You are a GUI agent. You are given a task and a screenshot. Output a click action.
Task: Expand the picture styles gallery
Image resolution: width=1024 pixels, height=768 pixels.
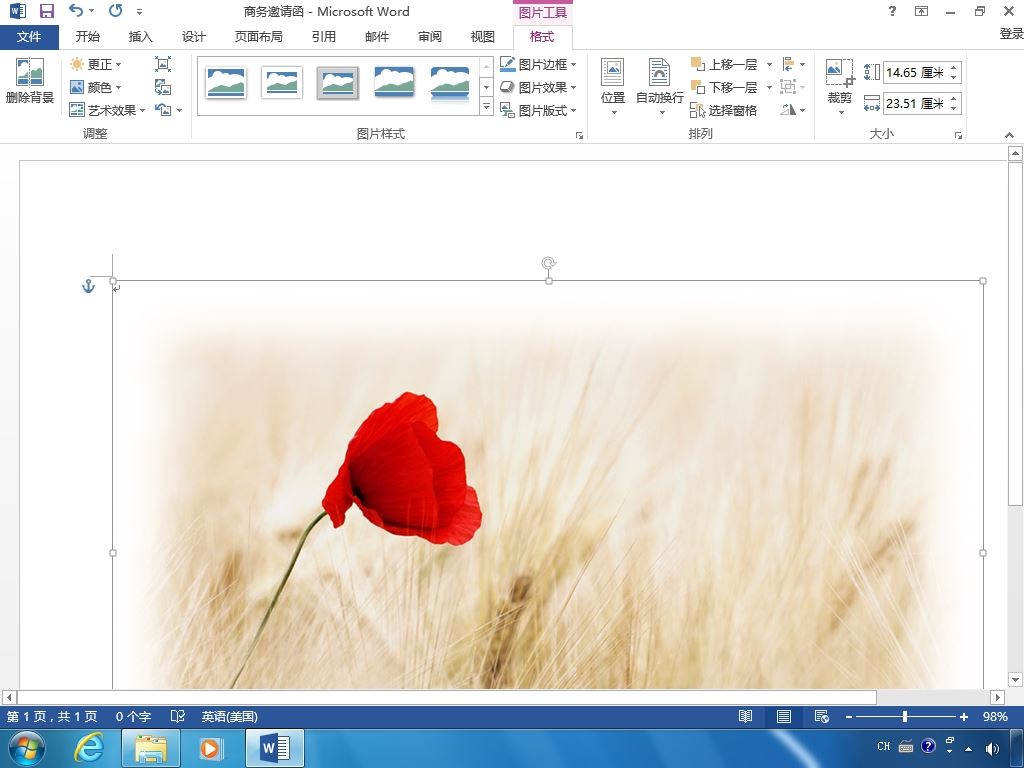tap(486, 106)
